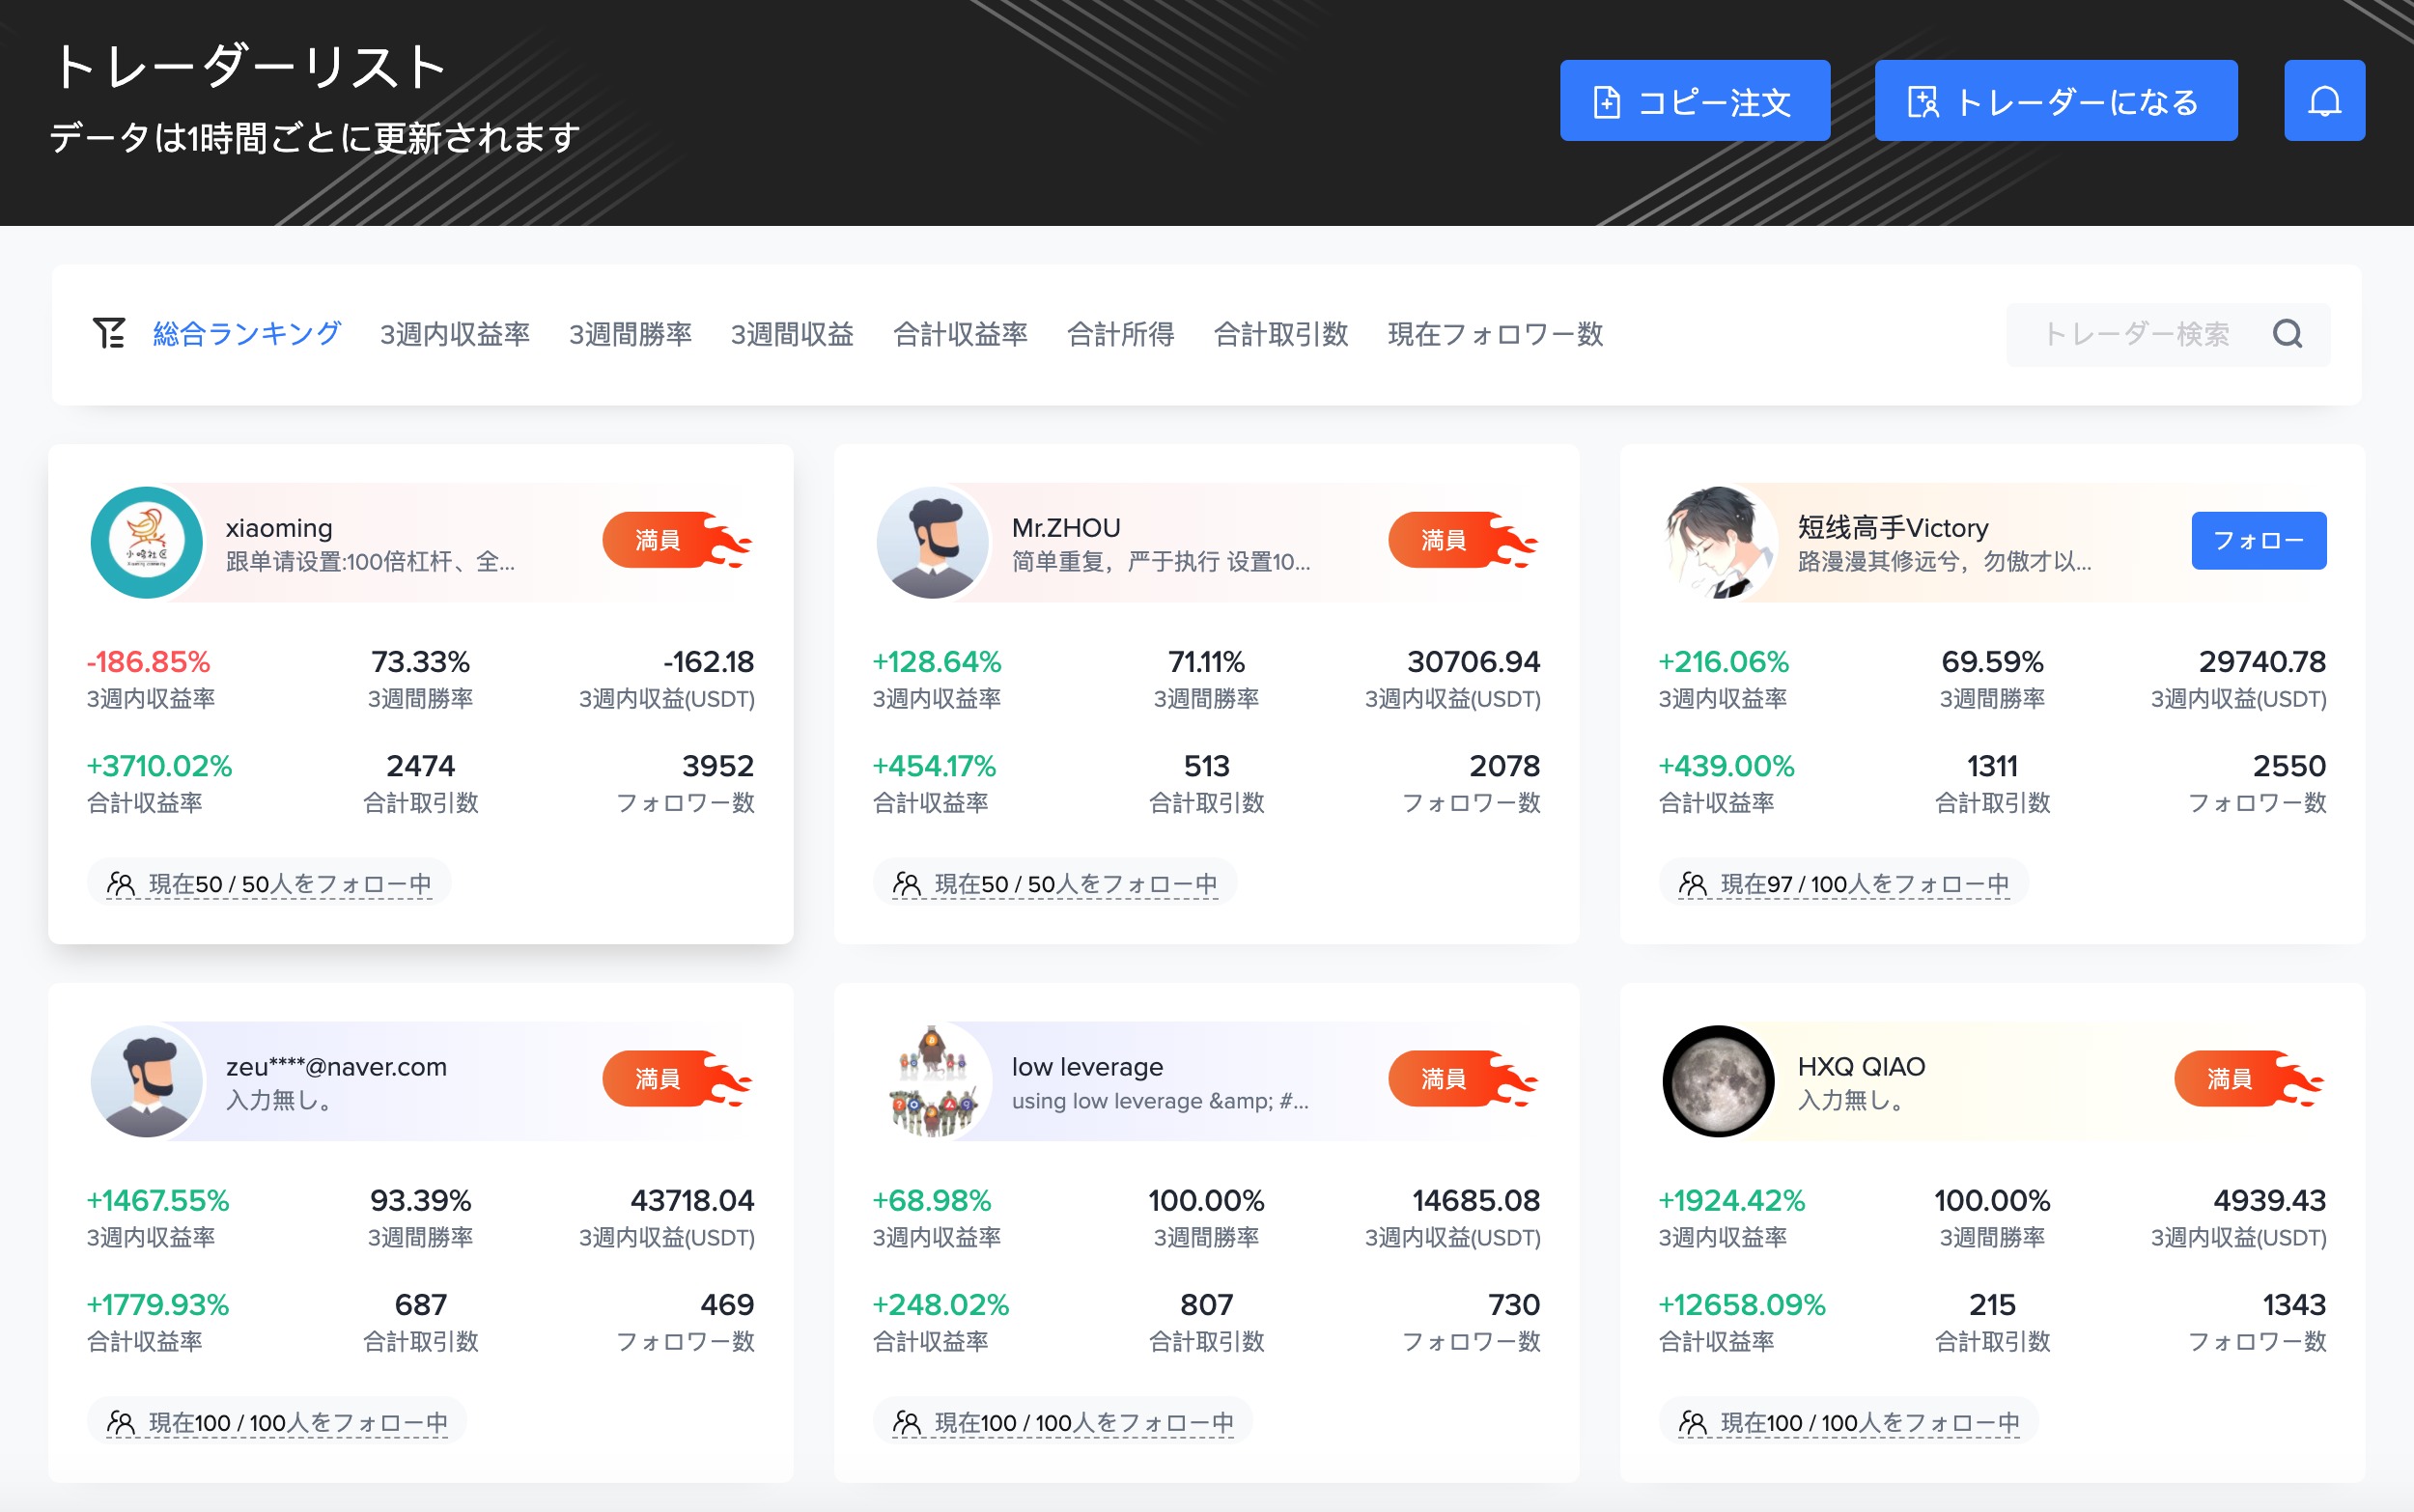Focus the トレーダー検索 search field
The image size is (2414, 1512).
click(x=2135, y=334)
